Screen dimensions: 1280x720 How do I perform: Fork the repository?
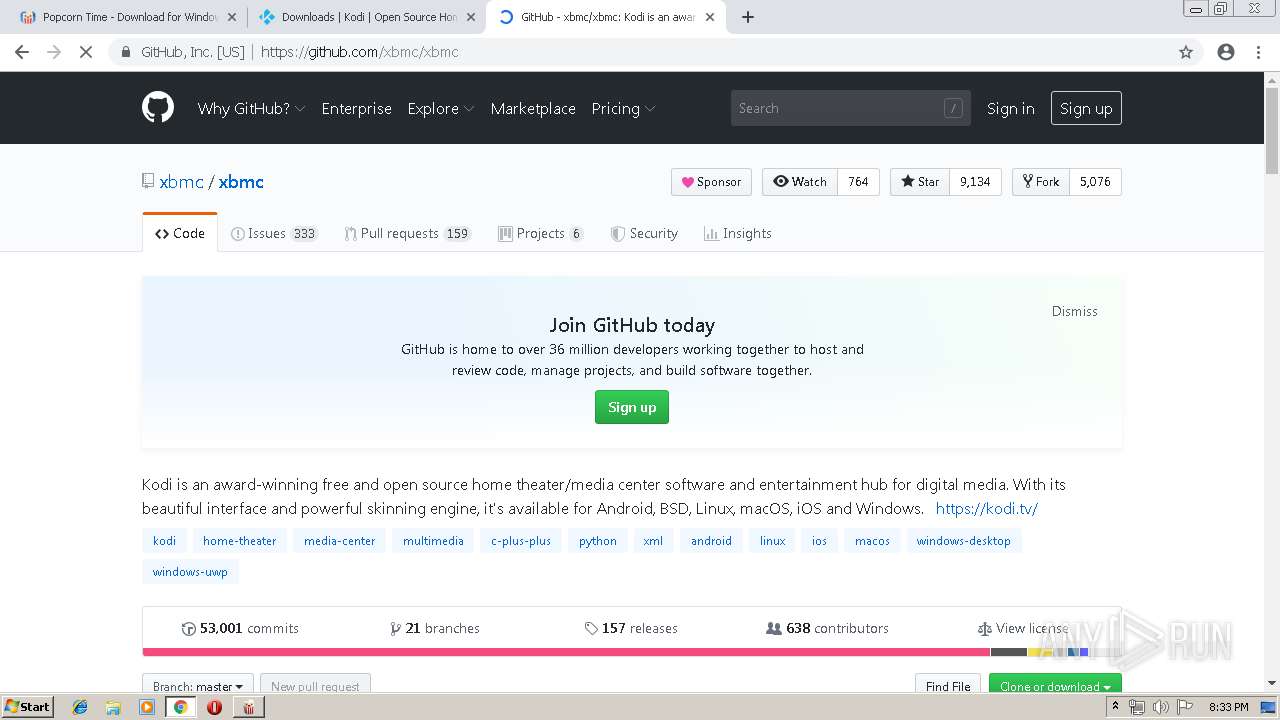(1041, 182)
